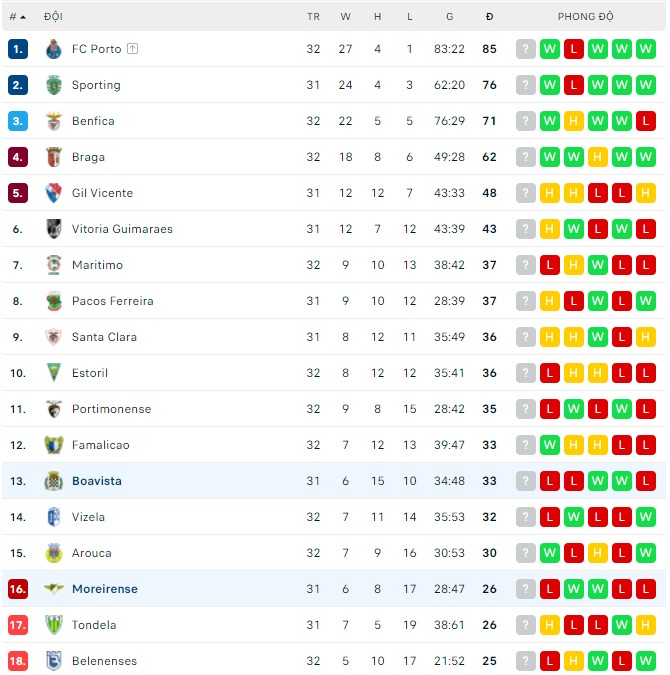Click the gray ? badge in Belenenses row
Screen dimensions: 670x675
(x=526, y=661)
